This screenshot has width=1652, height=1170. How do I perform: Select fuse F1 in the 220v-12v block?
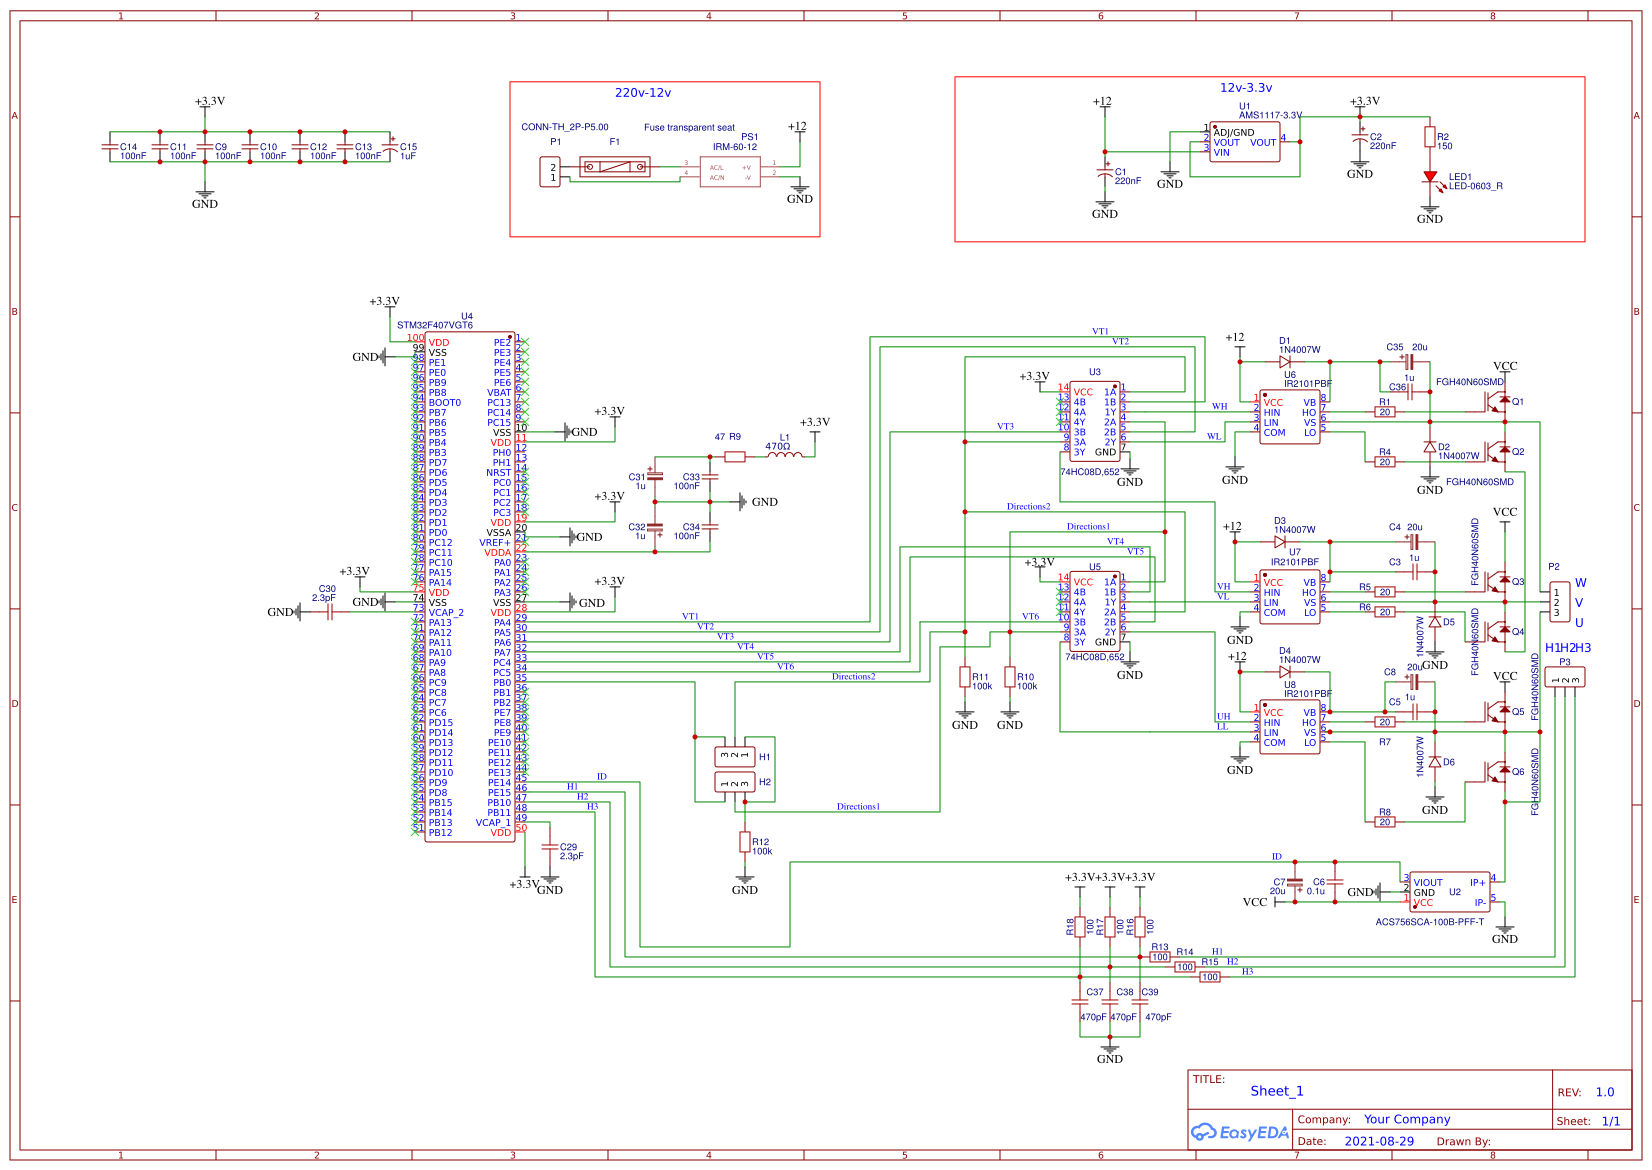(613, 166)
